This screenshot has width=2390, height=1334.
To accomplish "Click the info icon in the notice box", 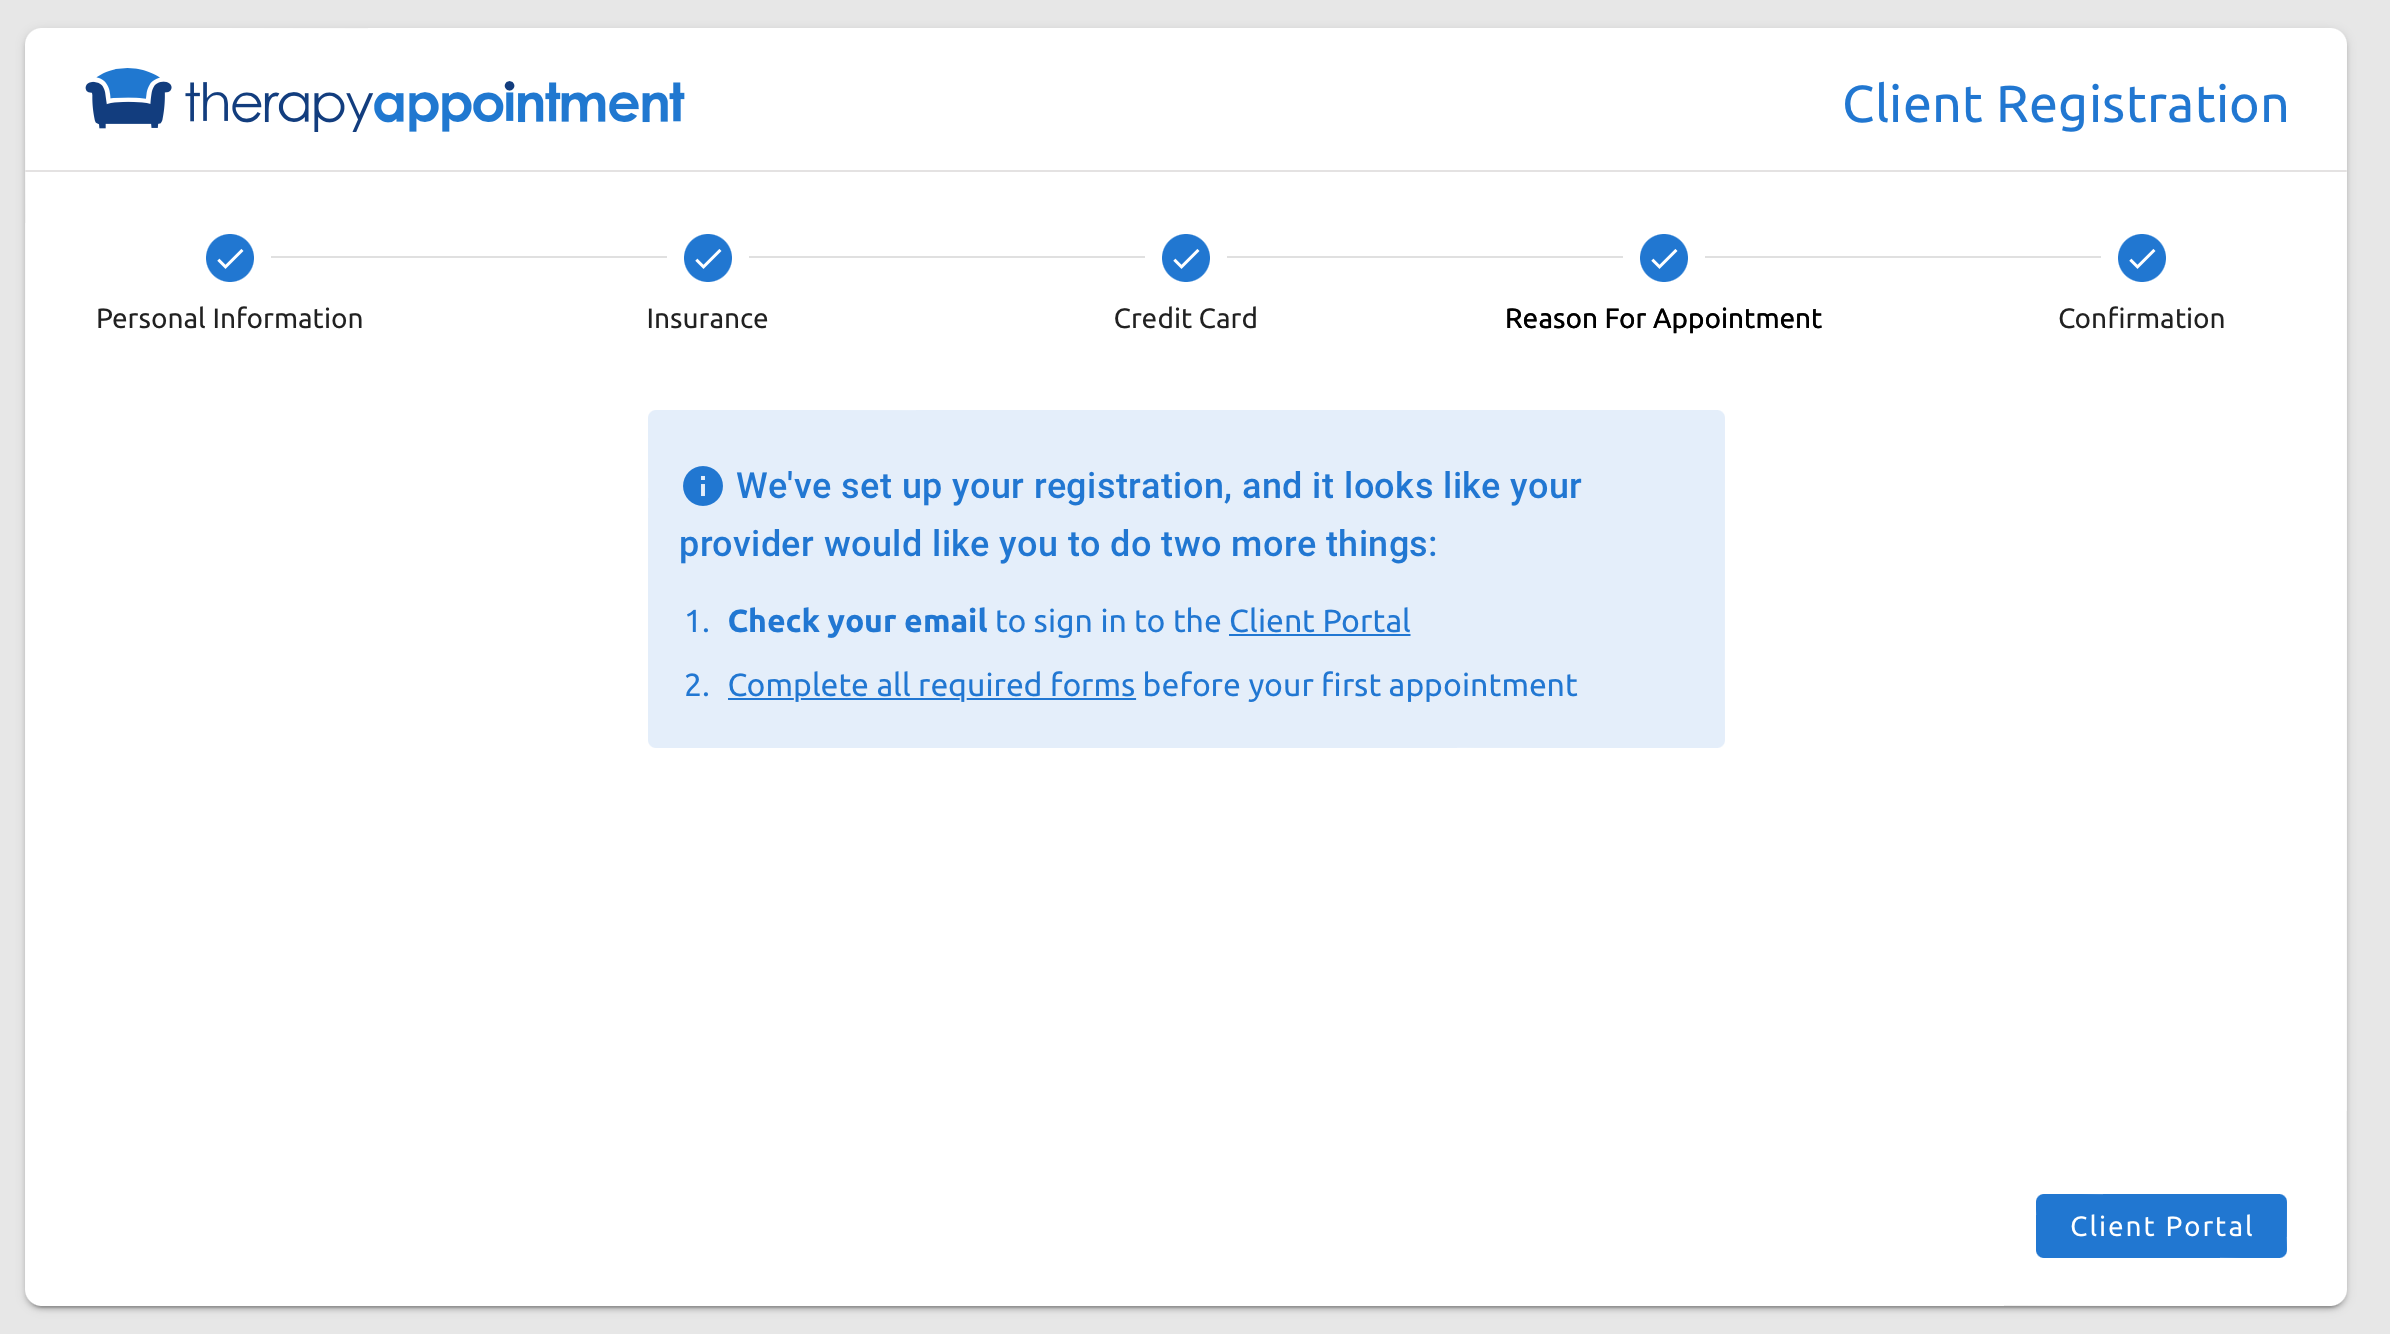I will pyautogui.click(x=701, y=486).
